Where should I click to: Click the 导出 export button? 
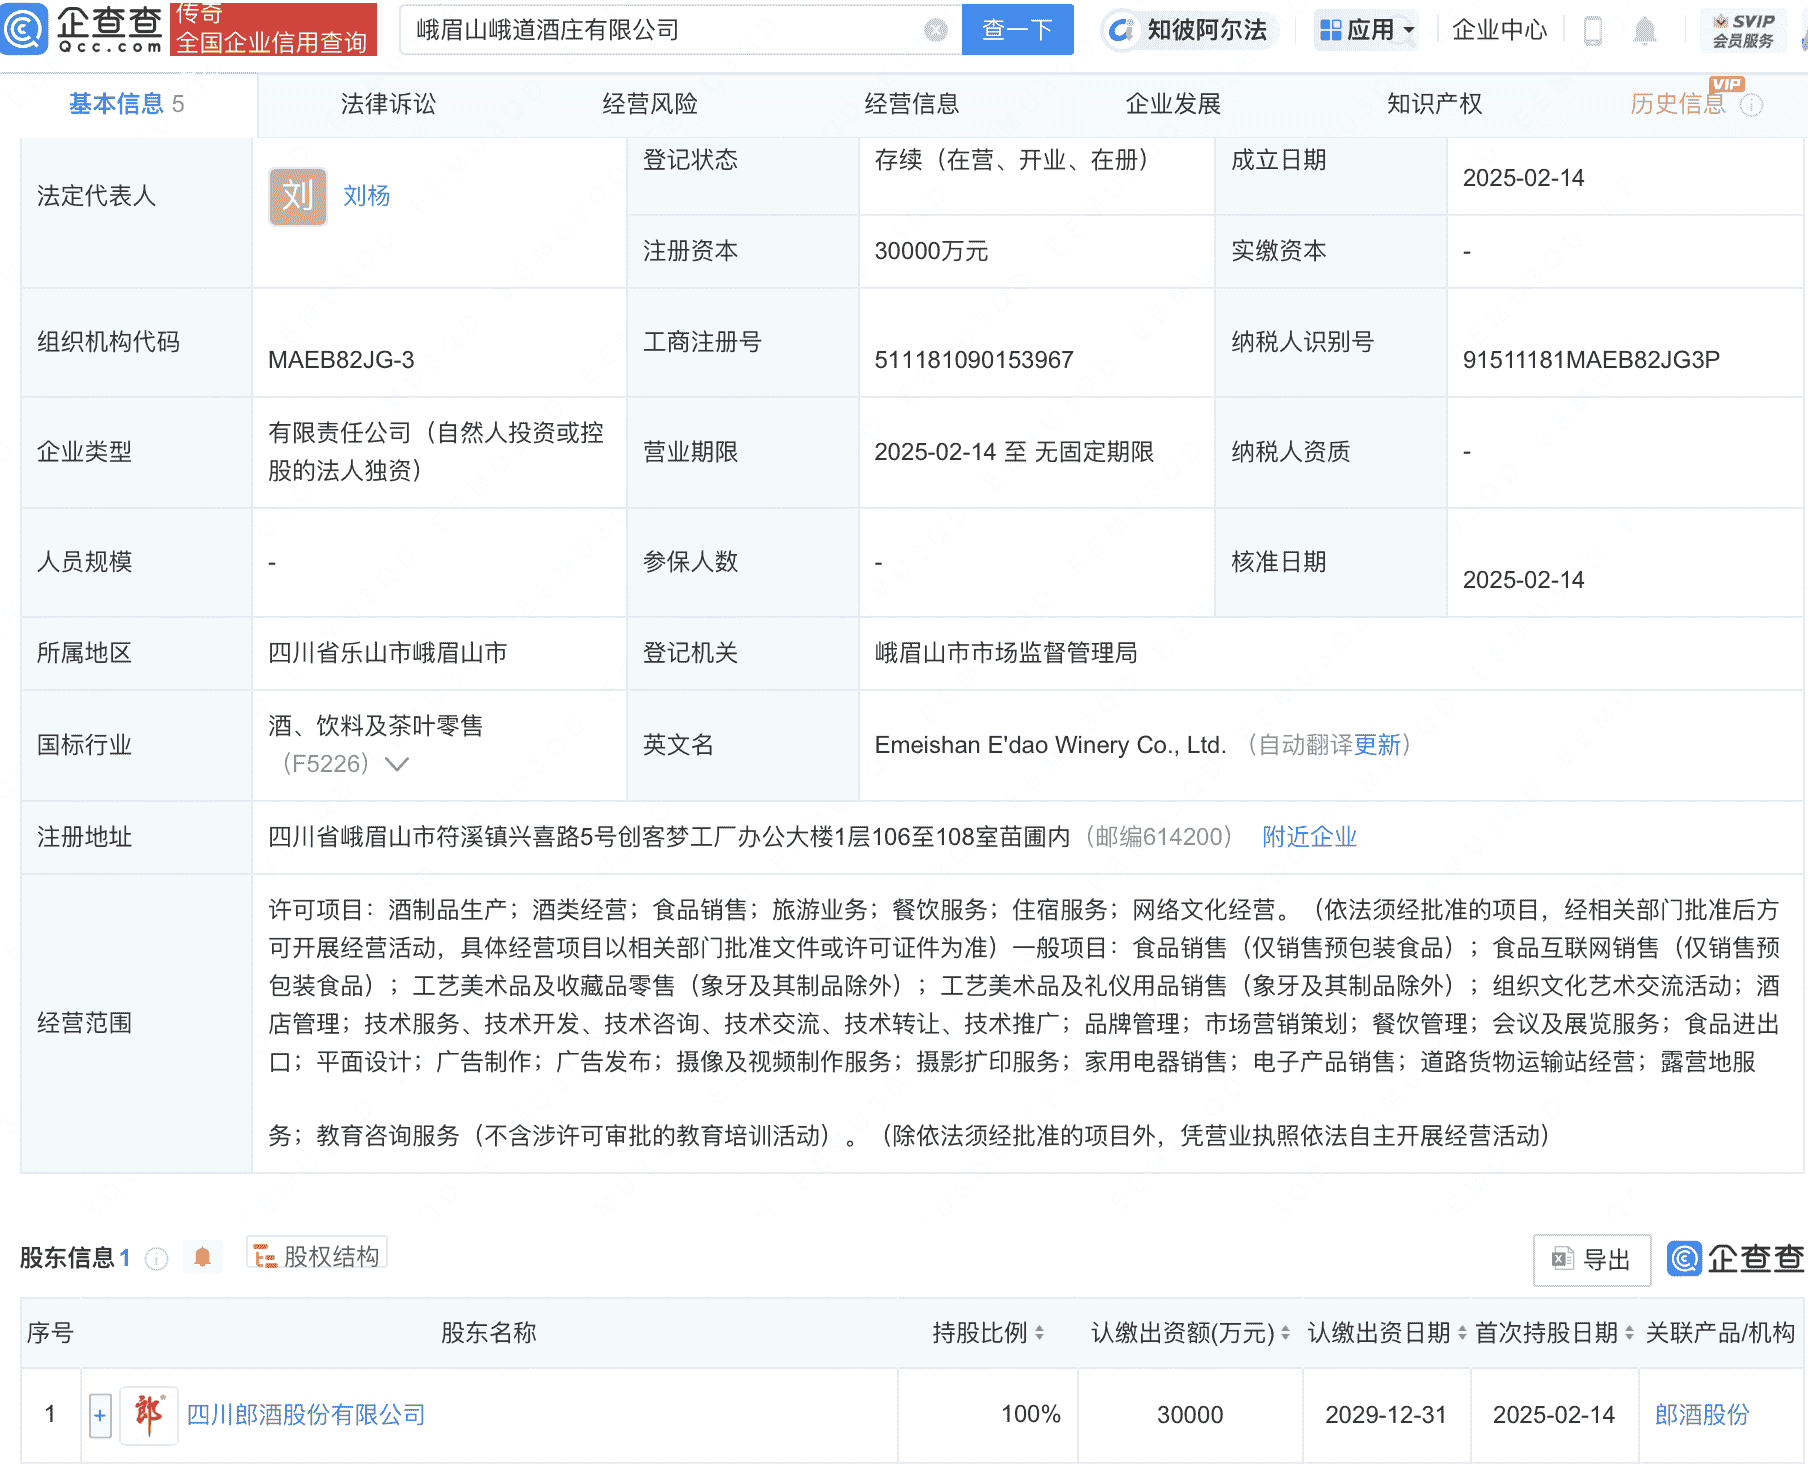[x=1591, y=1260]
